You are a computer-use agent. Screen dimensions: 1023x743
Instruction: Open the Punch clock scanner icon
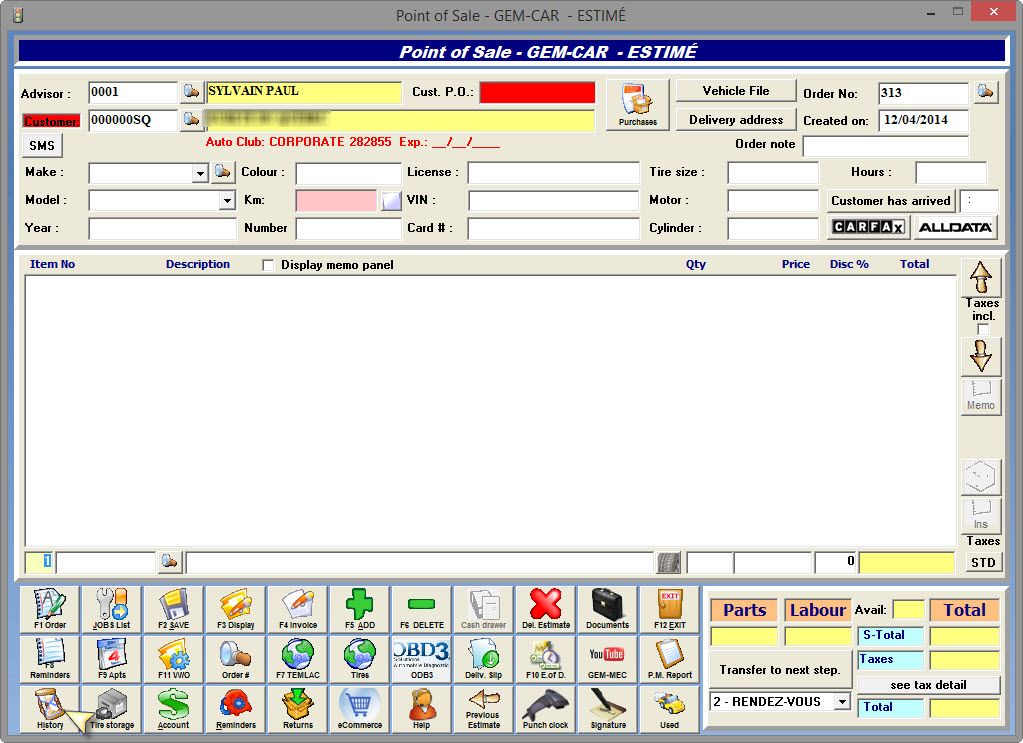[545, 709]
